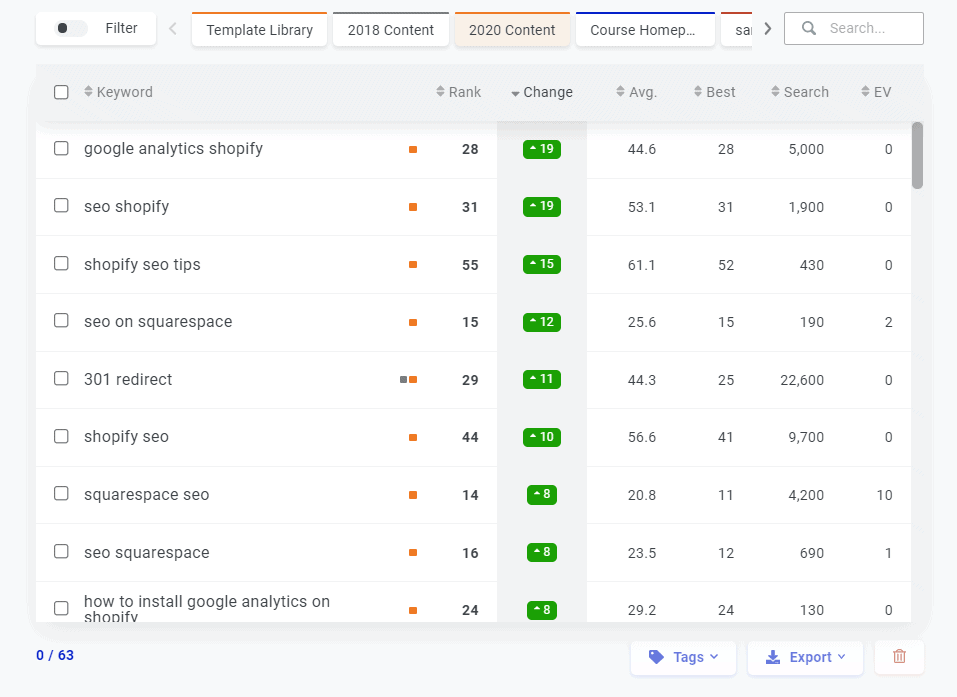
Task: Sort by Keyword column arrows
Action: (x=88, y=92)
